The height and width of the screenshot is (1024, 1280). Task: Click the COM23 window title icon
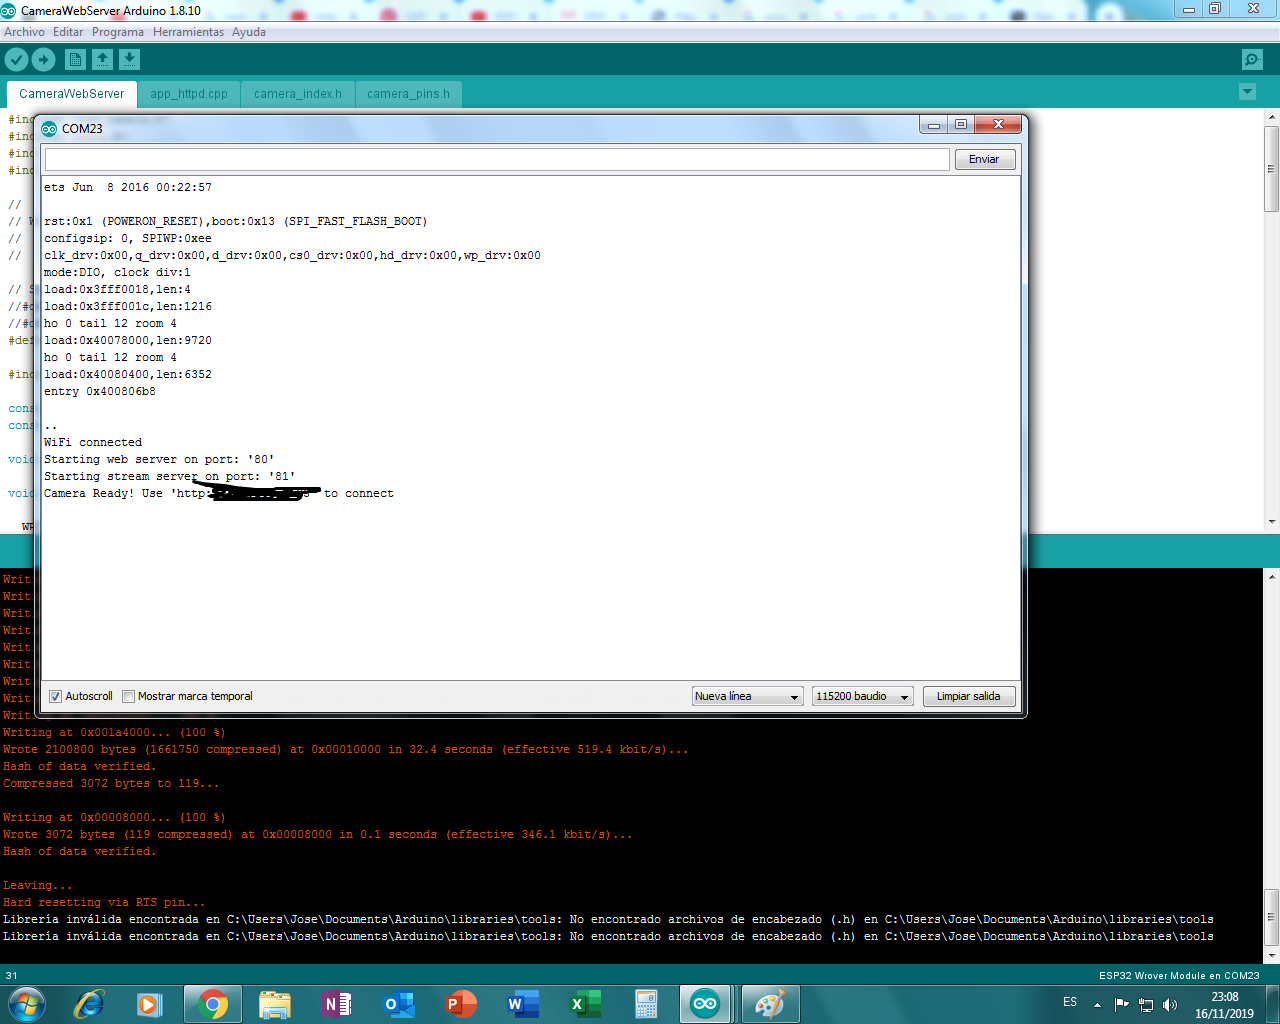49,128
